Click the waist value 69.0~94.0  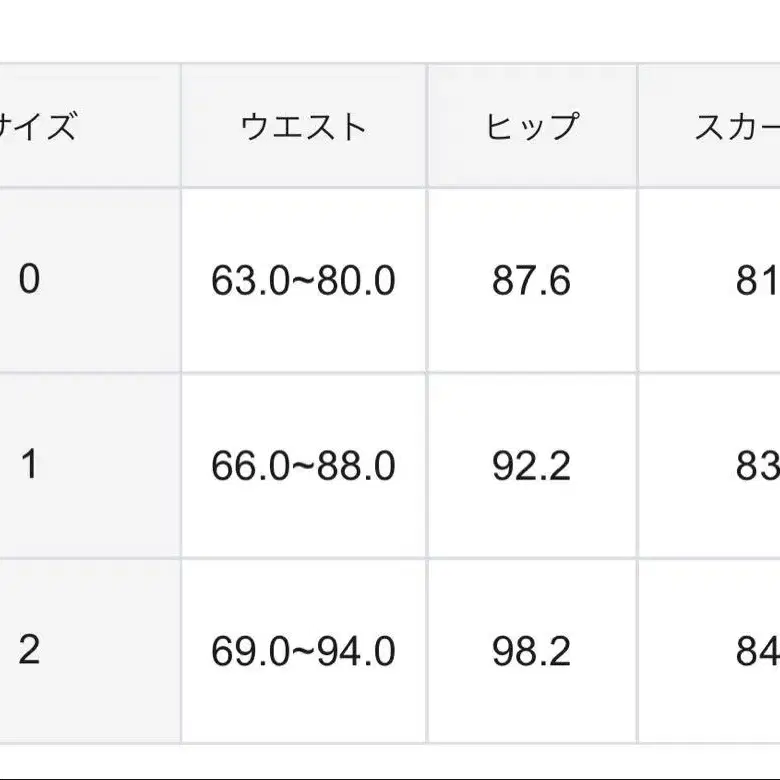pyautogui.click(x=304, y=652)
